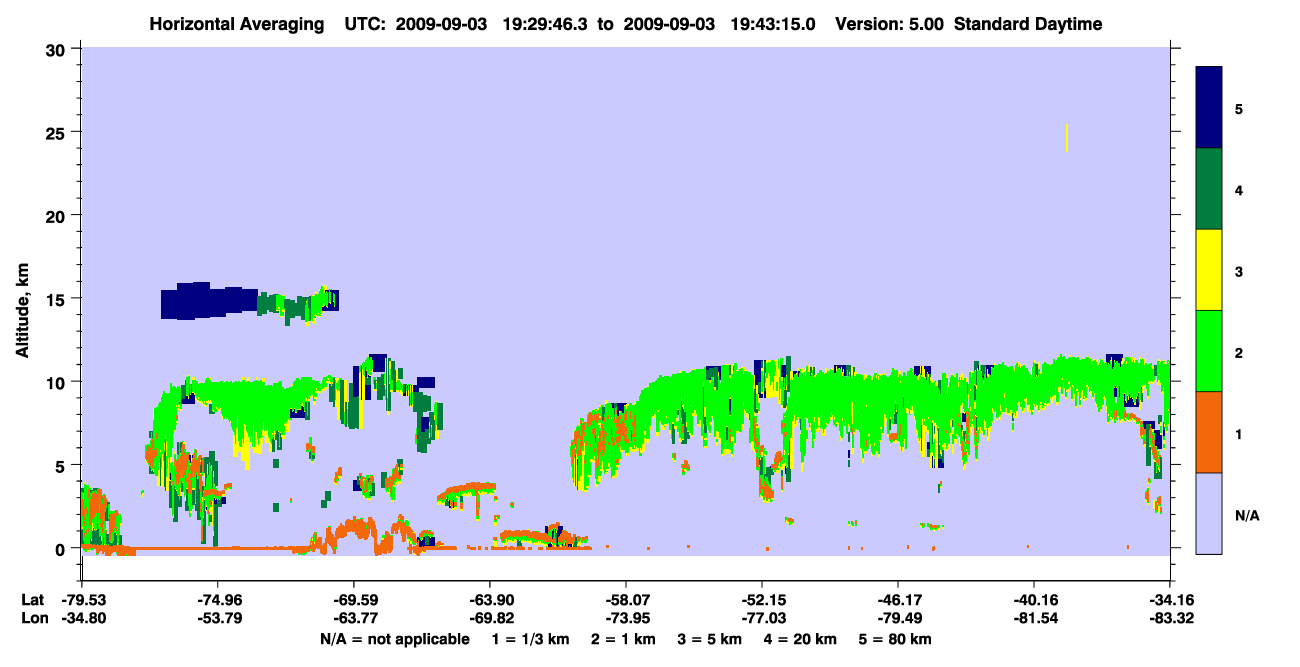This screenshot has height=667, width=1300.
Task: Click the bright green color bar segment labeled 2
Action: [x=1209, y=351]
